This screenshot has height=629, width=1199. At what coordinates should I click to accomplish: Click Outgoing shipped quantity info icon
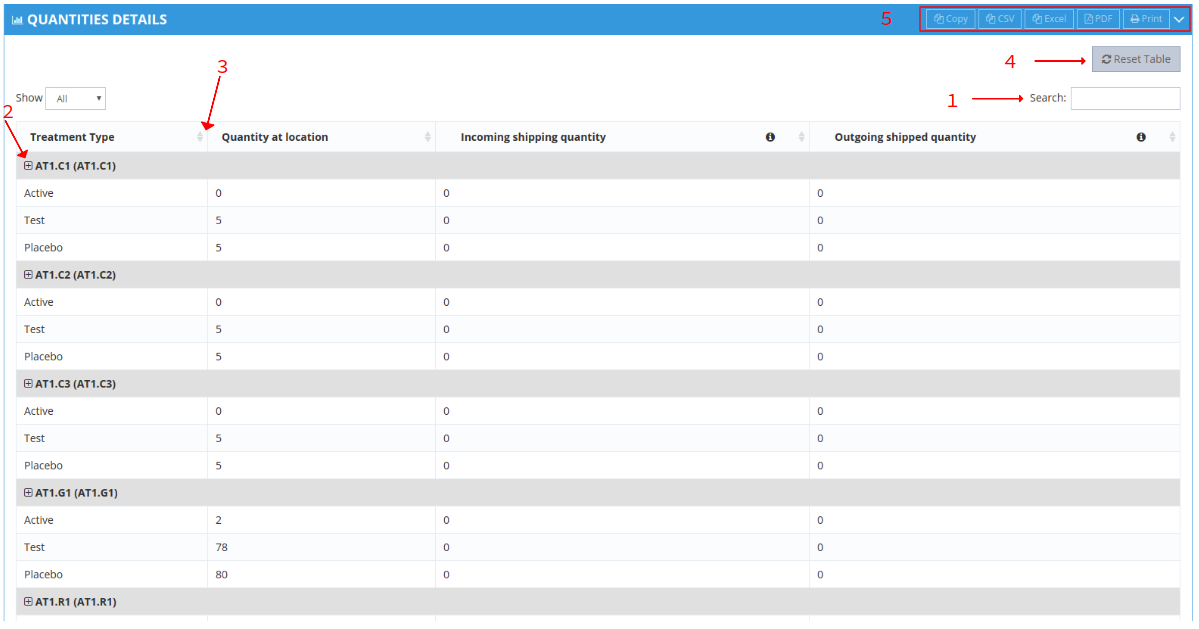(x=1141, y=137)
